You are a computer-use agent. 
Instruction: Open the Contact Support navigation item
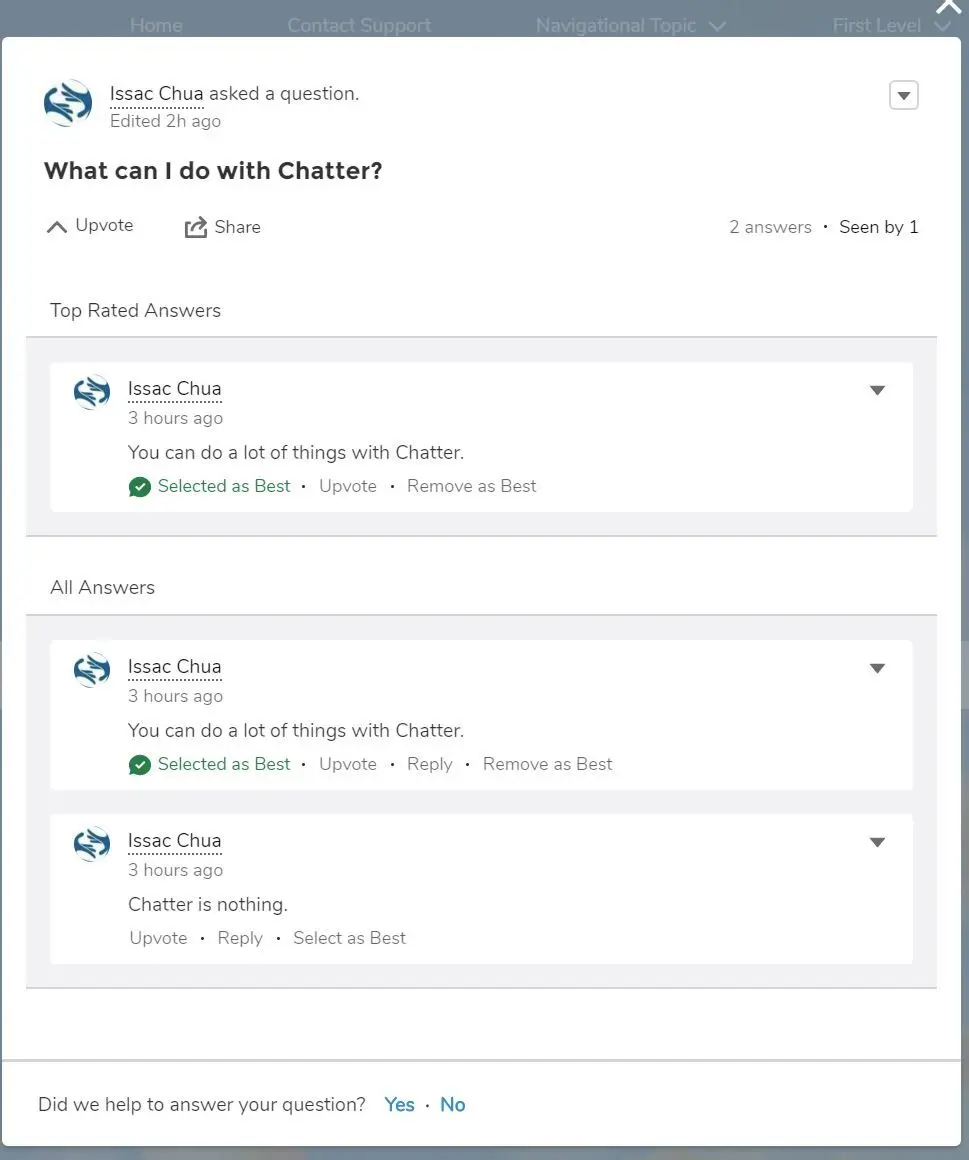tap(359, 26)
